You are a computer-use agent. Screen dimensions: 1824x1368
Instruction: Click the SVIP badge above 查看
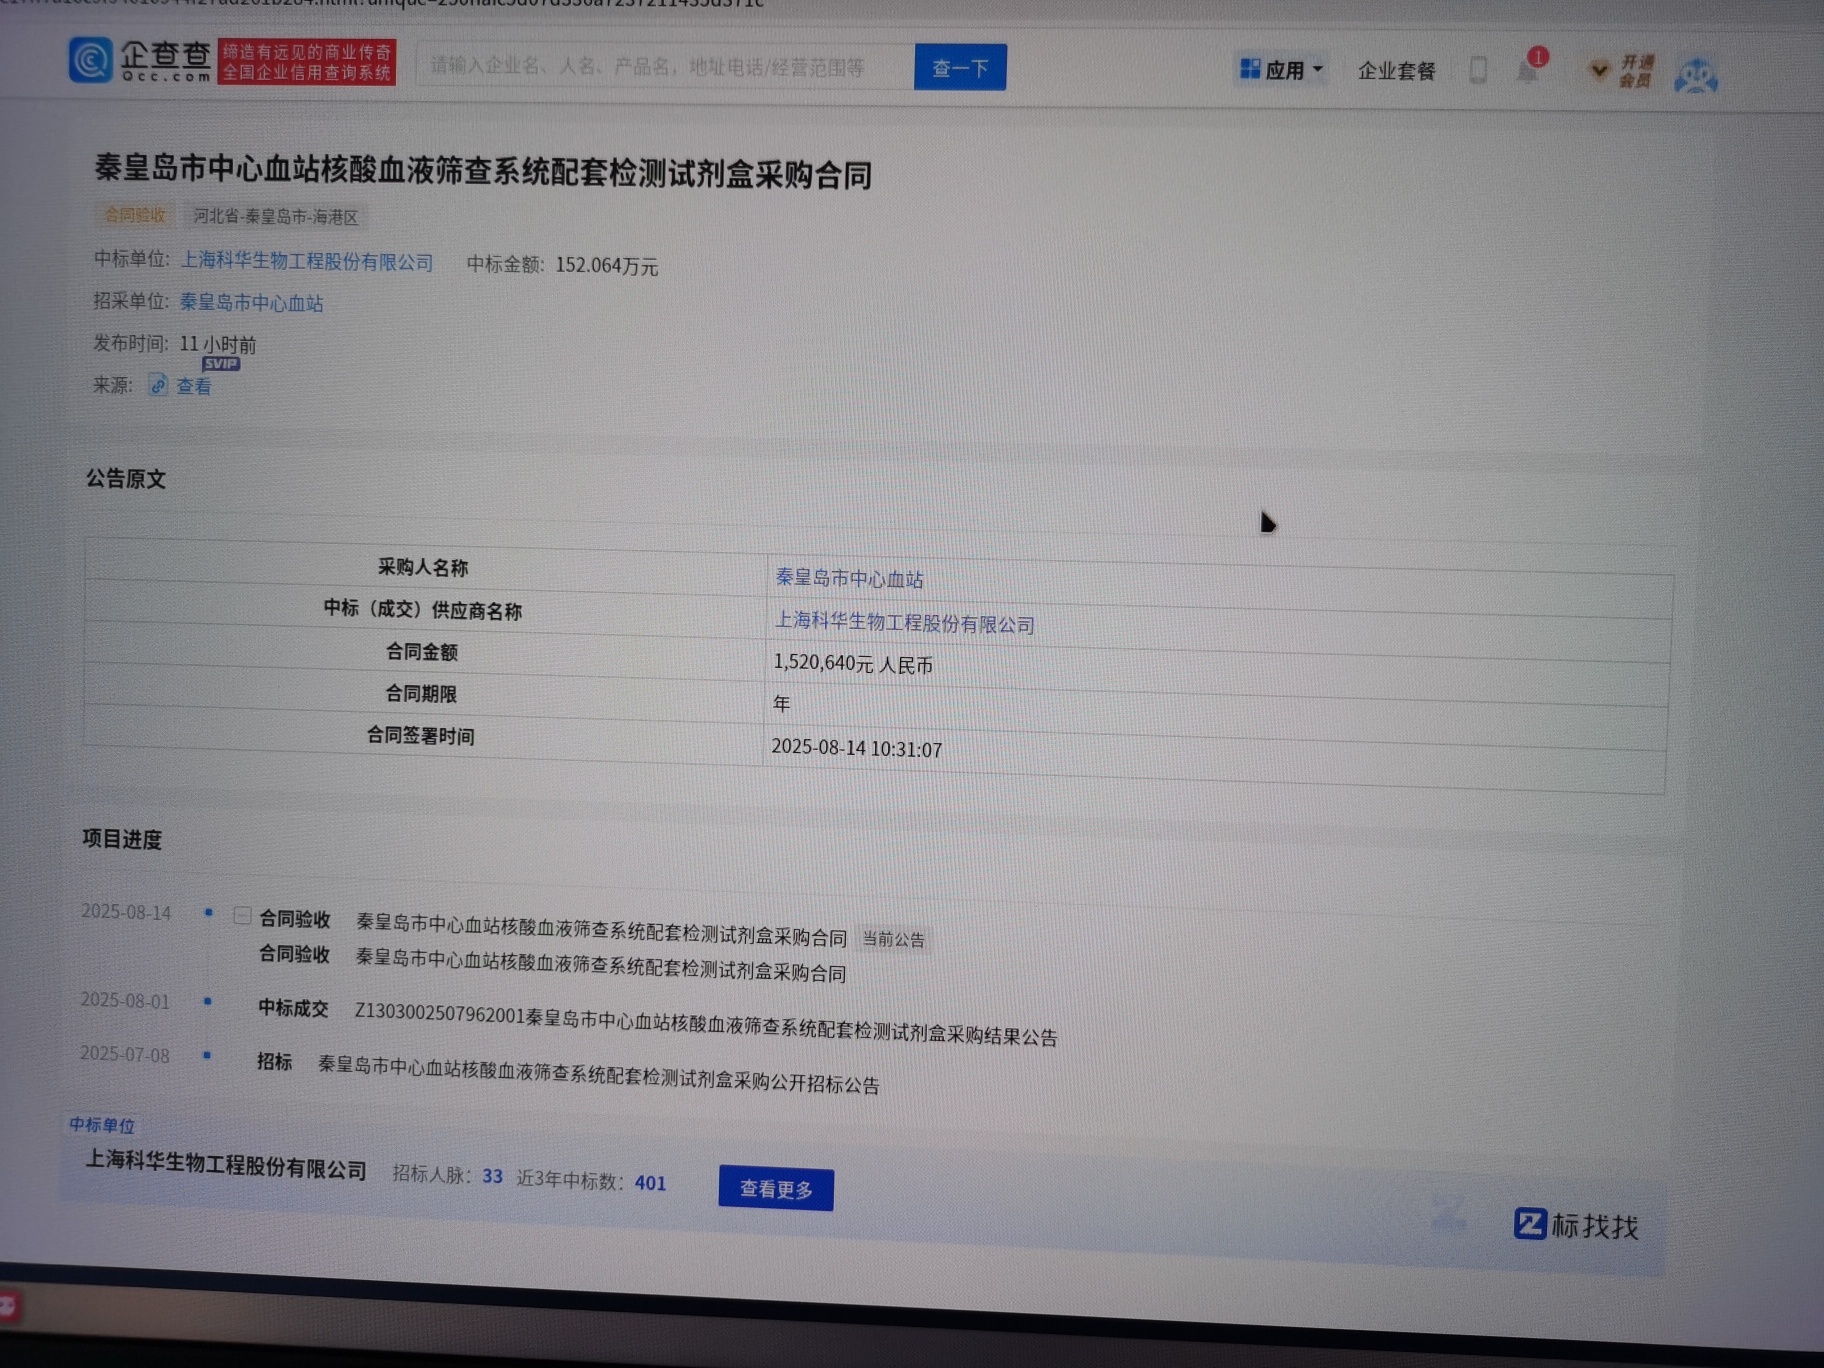[x=221, y=364]
